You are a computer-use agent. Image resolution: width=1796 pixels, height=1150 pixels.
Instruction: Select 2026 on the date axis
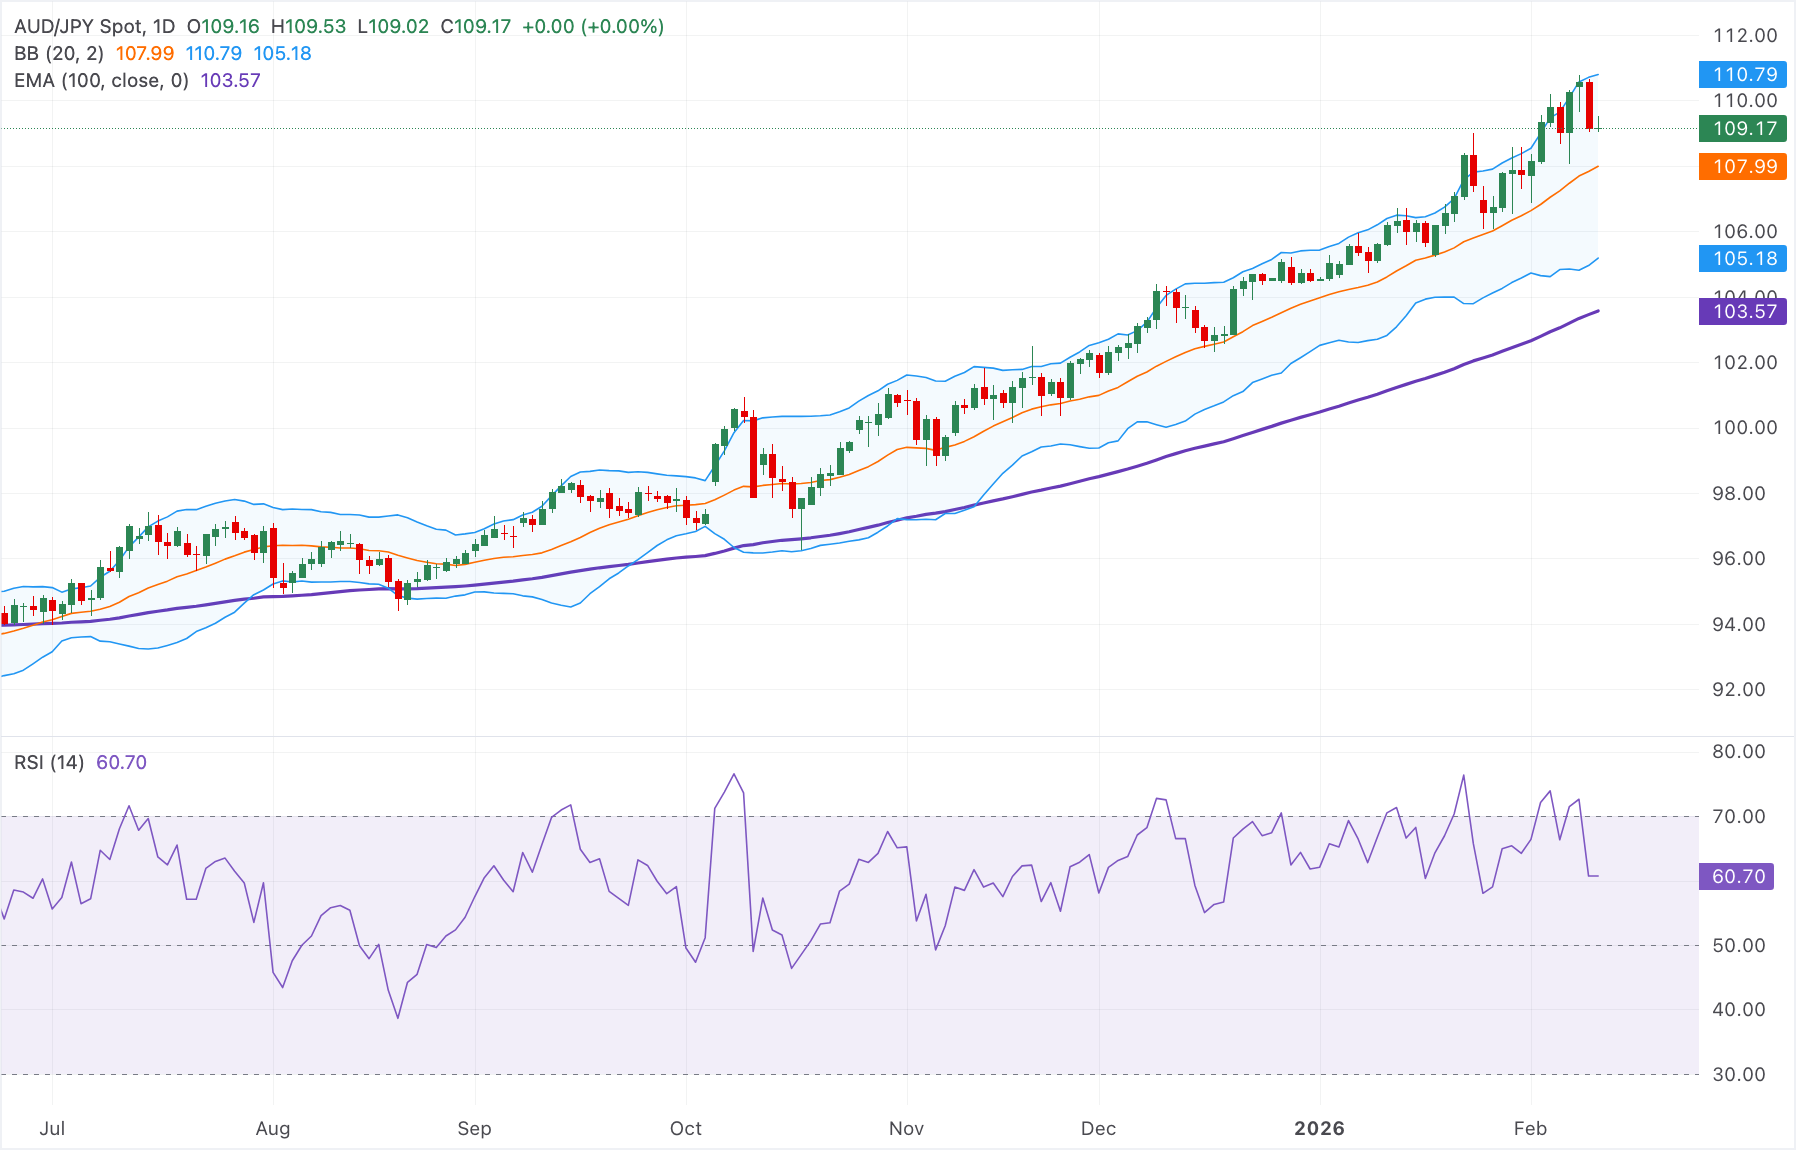click(x=1322, y=1129)
